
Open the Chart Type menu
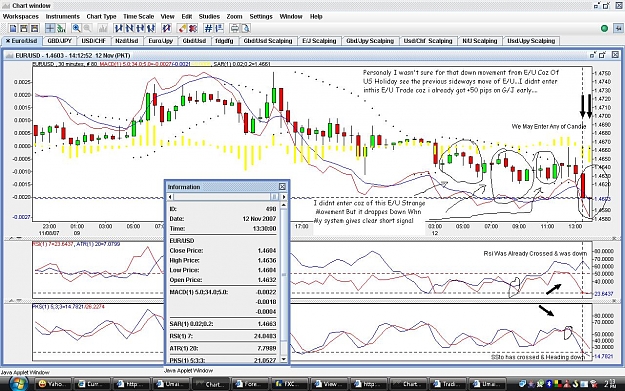coord(101,16)
